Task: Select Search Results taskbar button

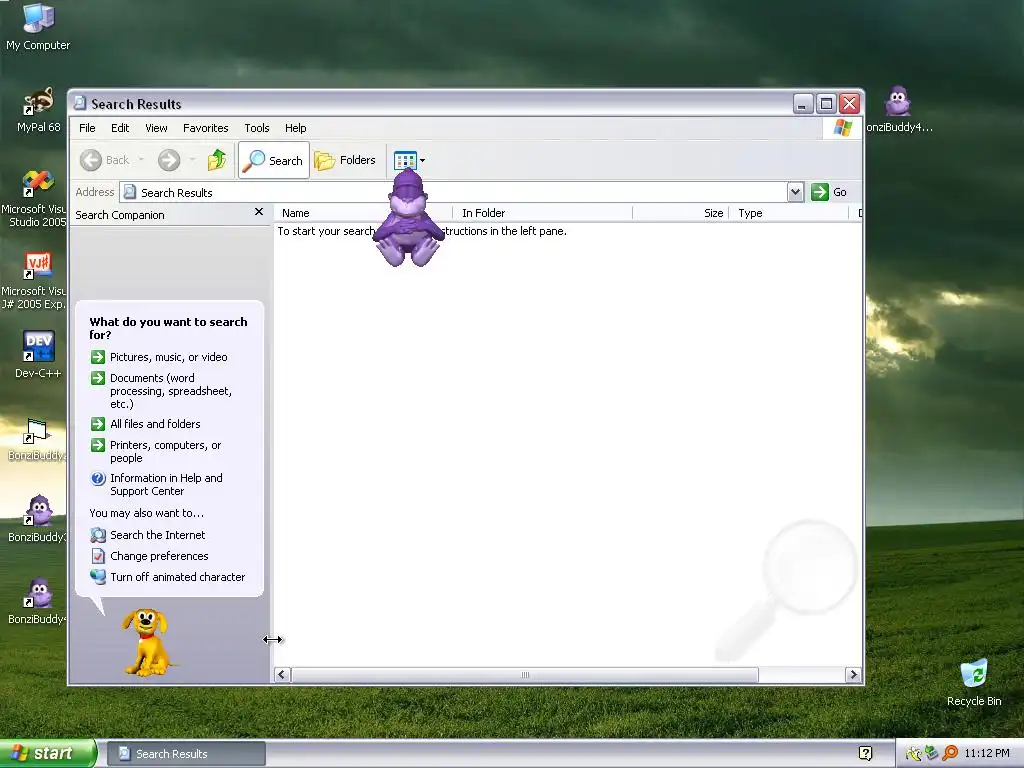Action: 185,754
